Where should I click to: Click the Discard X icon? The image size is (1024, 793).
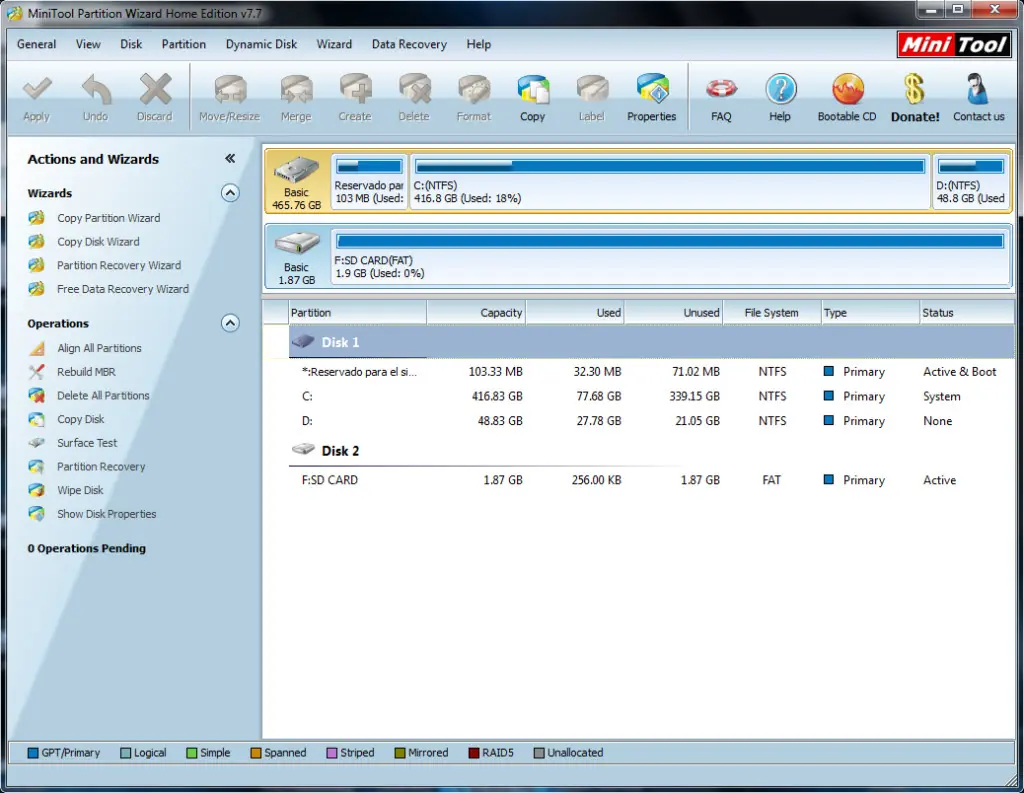pos(155,89)
